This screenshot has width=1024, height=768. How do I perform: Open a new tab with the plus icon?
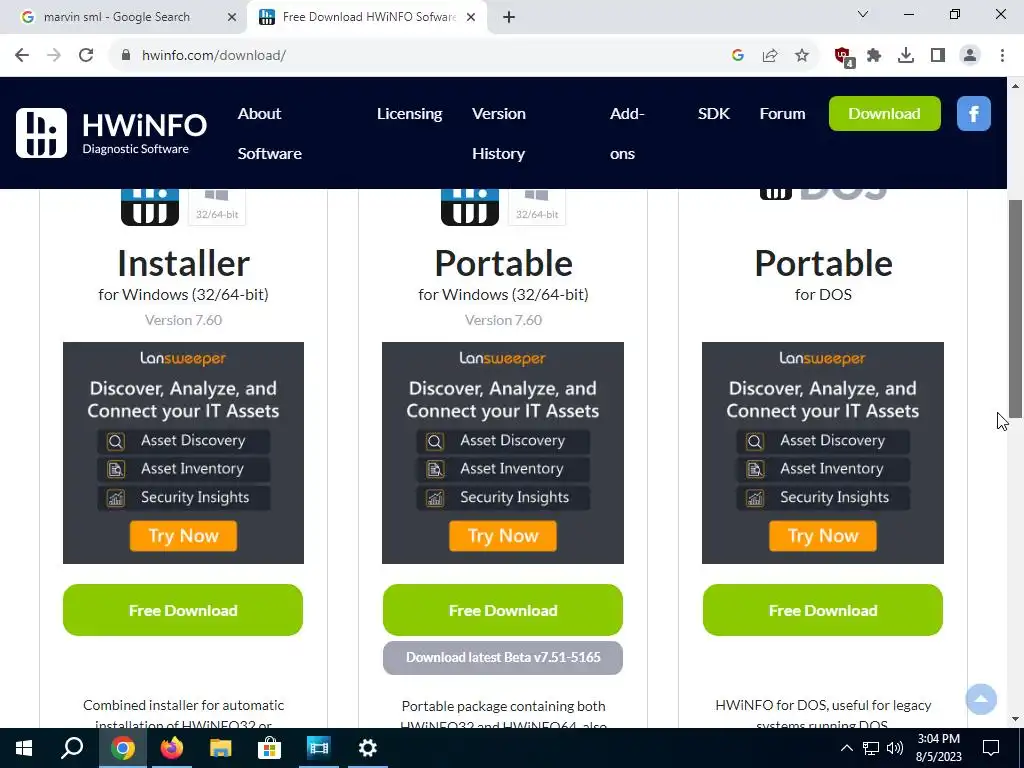coord(509,17)
